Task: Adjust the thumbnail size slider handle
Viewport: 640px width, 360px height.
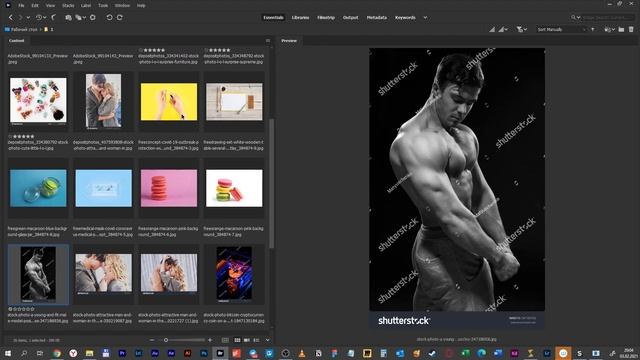Action: (166, 340)
